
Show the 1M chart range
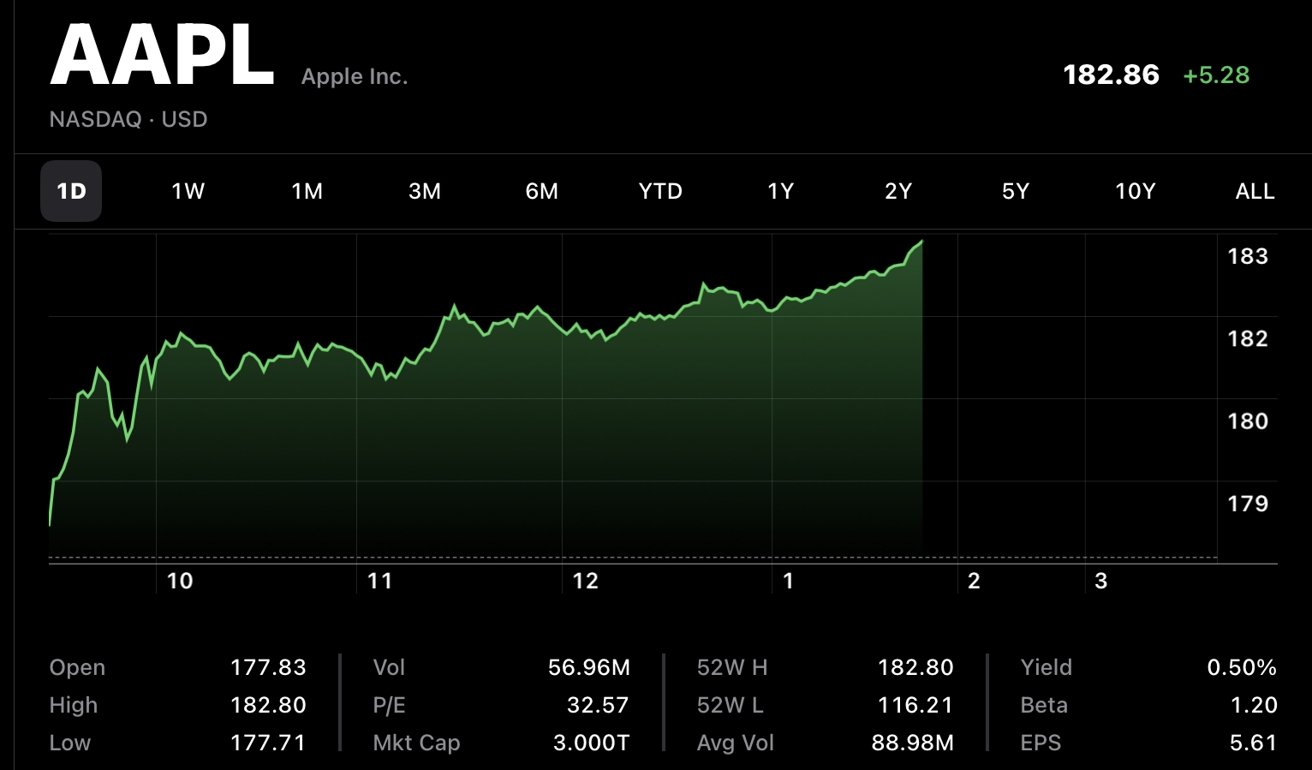[x=307, y=191]
